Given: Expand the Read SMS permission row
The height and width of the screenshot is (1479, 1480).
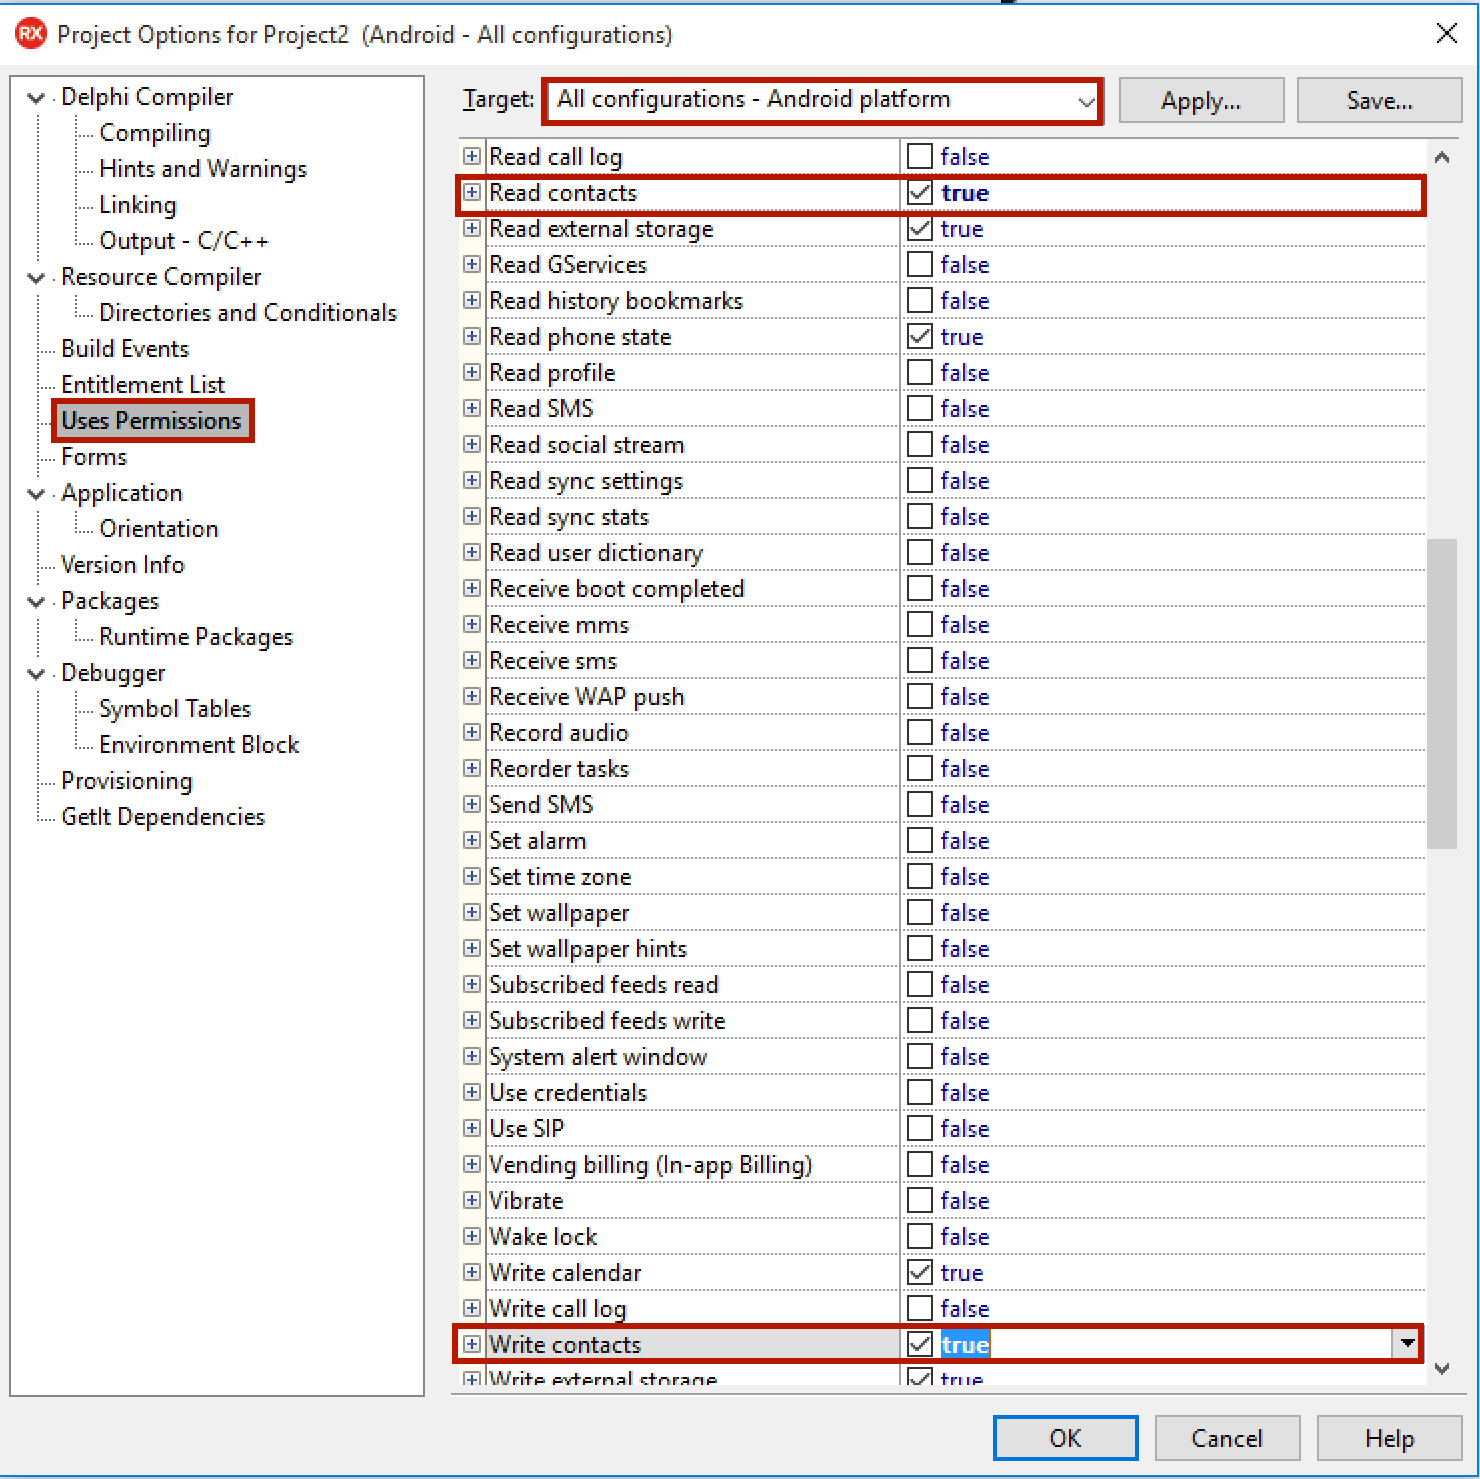Looking at the screenshot, I should [x=471, y=408].
